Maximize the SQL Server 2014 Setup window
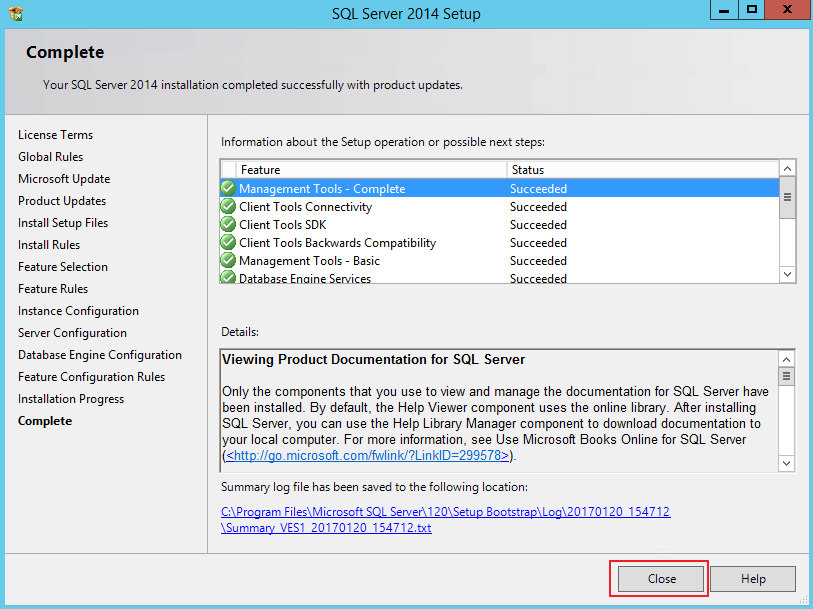 [x=751, y=10]
